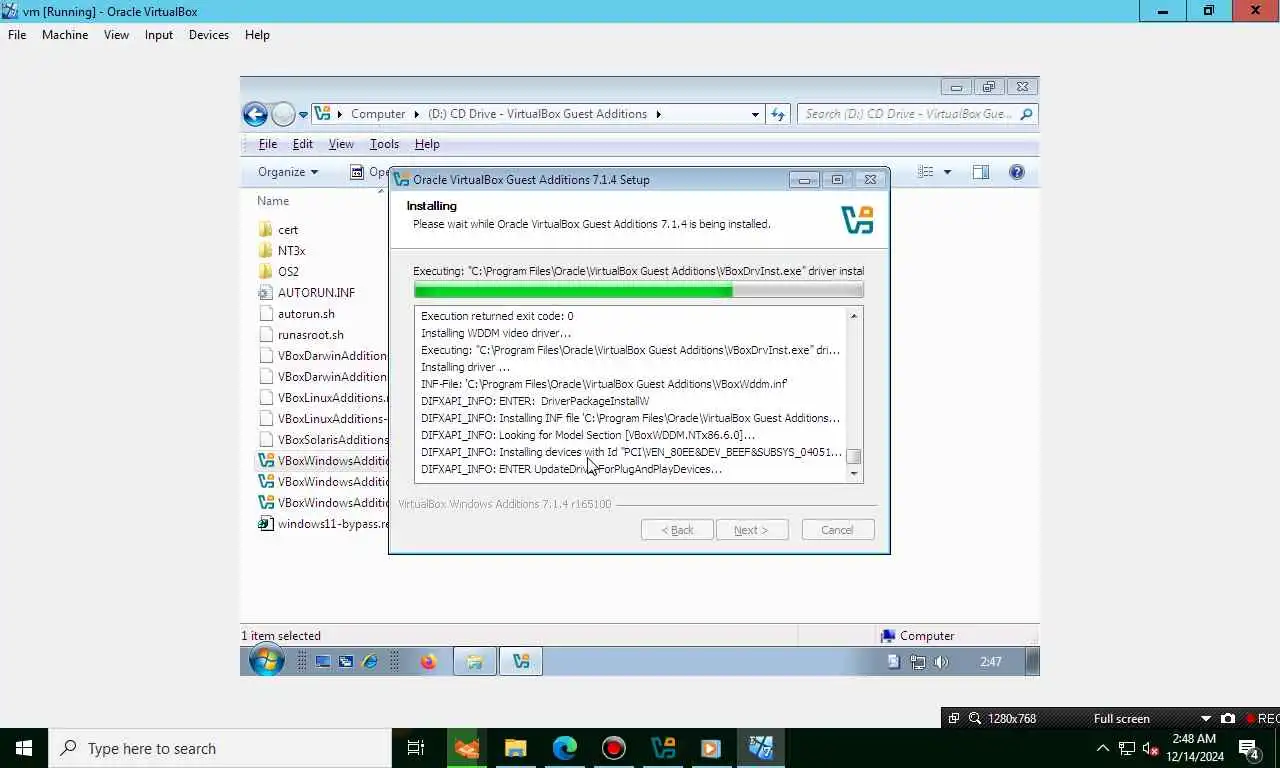Click the guest show desktop strip
1280x768 pixels.
tap(1033, 661)
